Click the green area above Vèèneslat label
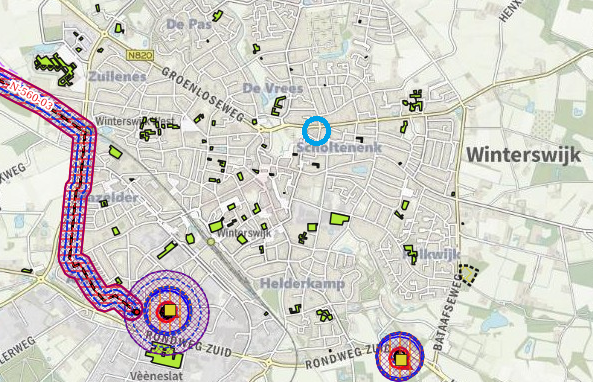The image size is (593, 382). (x=164, y=356)
